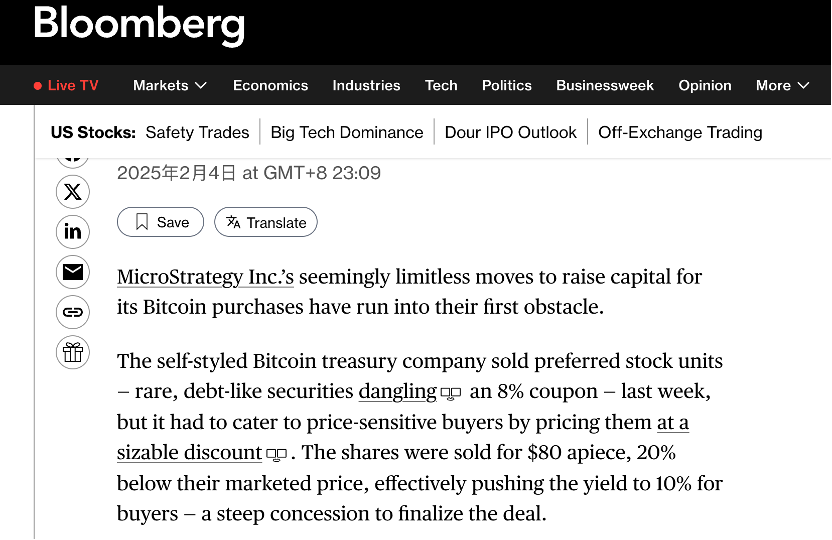Click the gift article icon
This screenshot has width=832, height=540.
[73, 352]
